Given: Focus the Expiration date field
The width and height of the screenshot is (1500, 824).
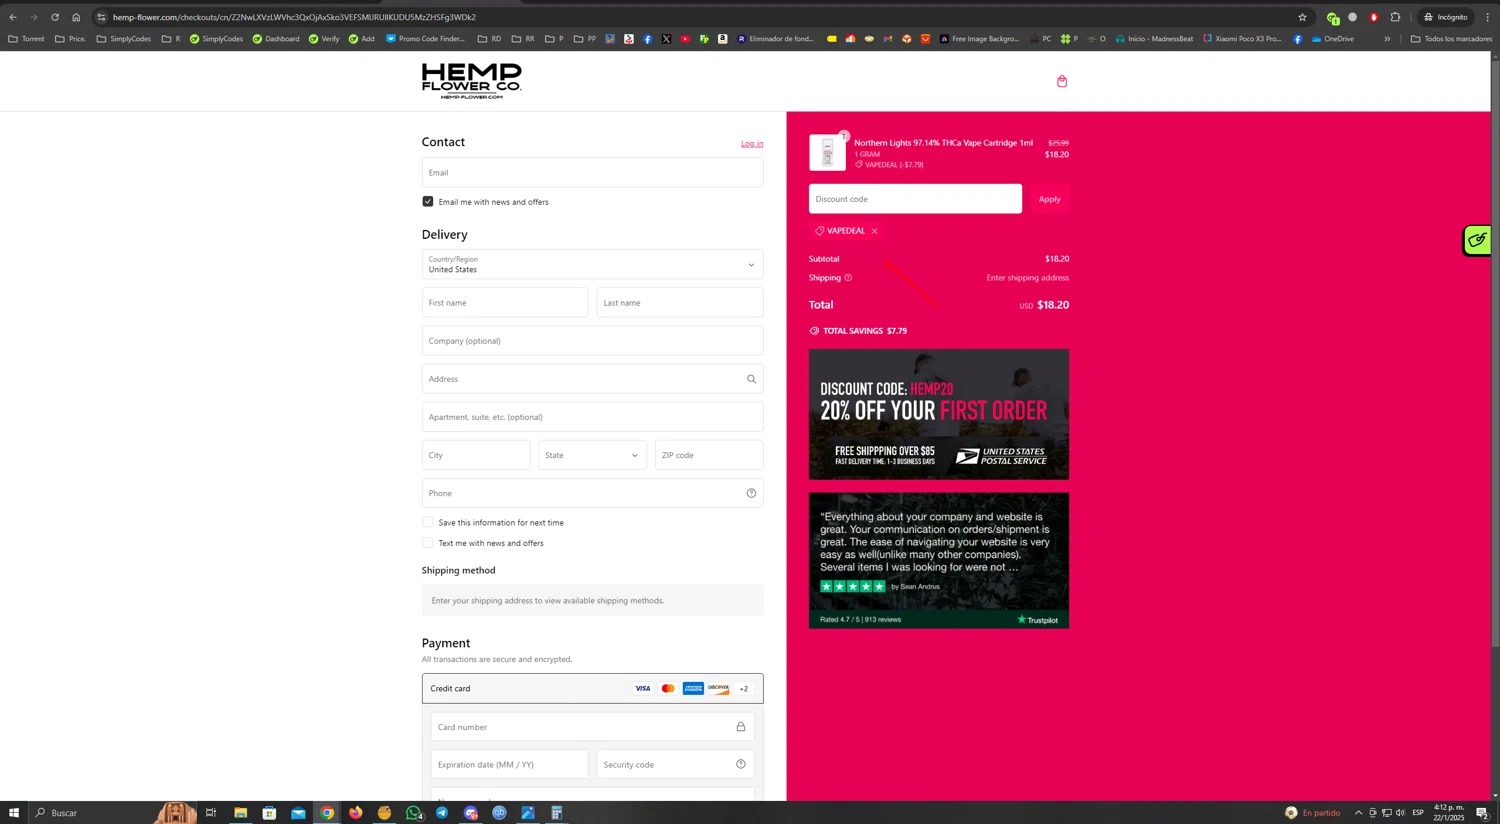Looking at the screenshot, I should pos(510,764).
